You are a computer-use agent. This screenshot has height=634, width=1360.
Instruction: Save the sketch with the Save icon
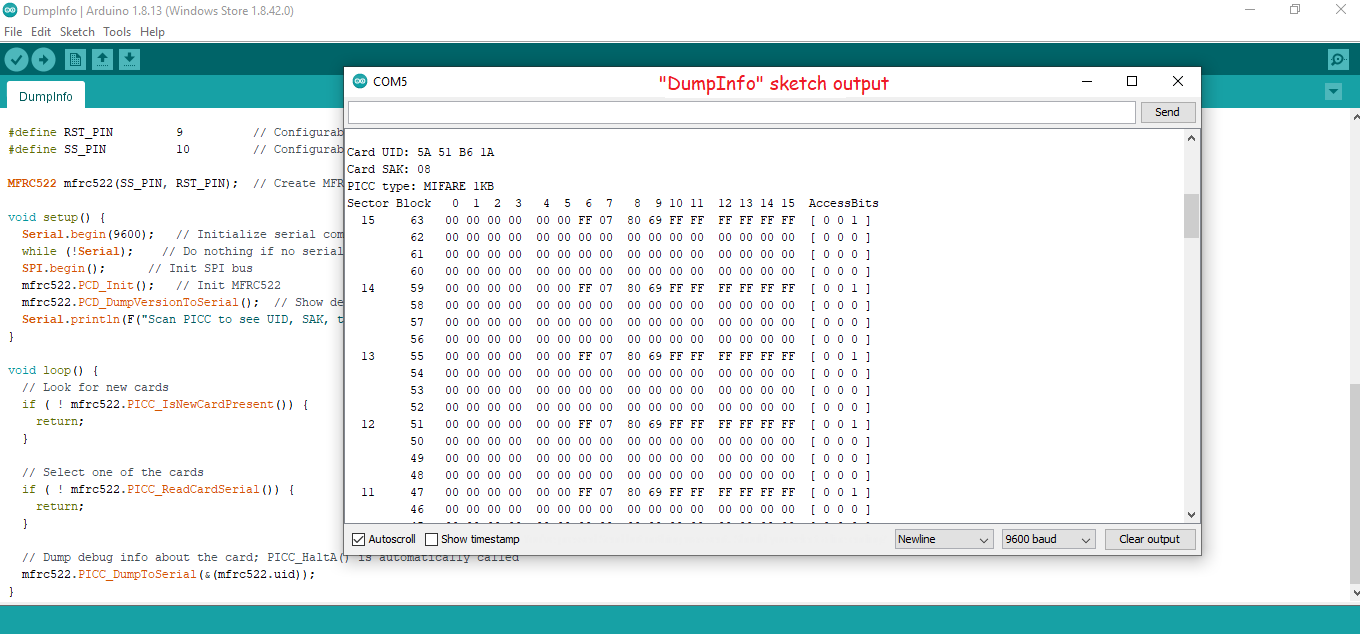tap(129, 60)
